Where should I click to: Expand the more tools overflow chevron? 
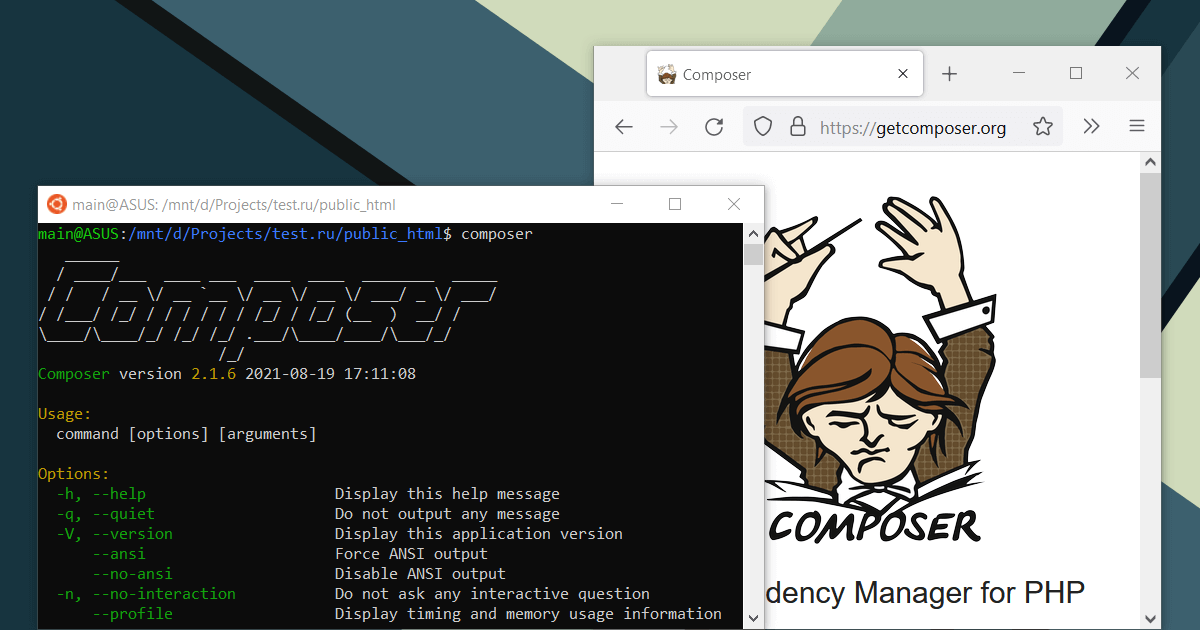click(x=1091, y=127)
